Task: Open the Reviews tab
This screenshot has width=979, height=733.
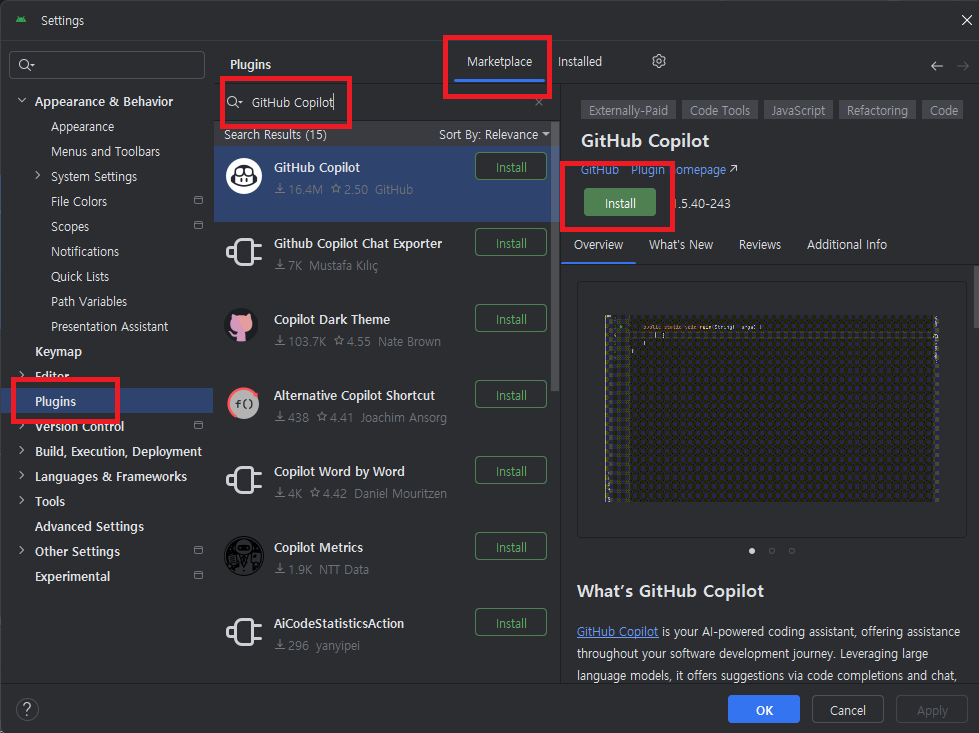Action: (760, 245)
